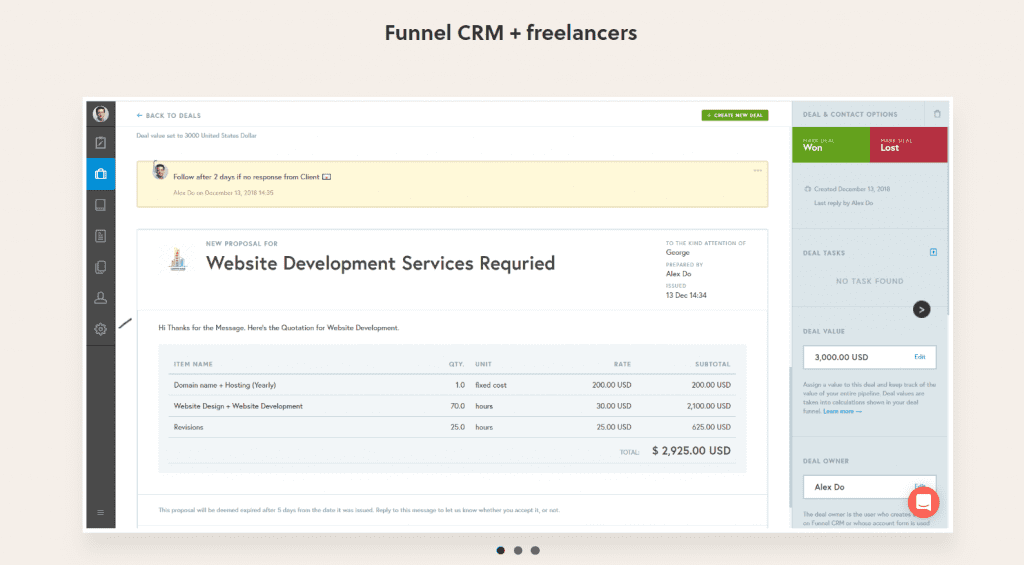Image resolution: width=1024 pixels, height=565 pixels.
Task: Expand the sidebar using hamburger menu icon
Action: click(101, 513)
